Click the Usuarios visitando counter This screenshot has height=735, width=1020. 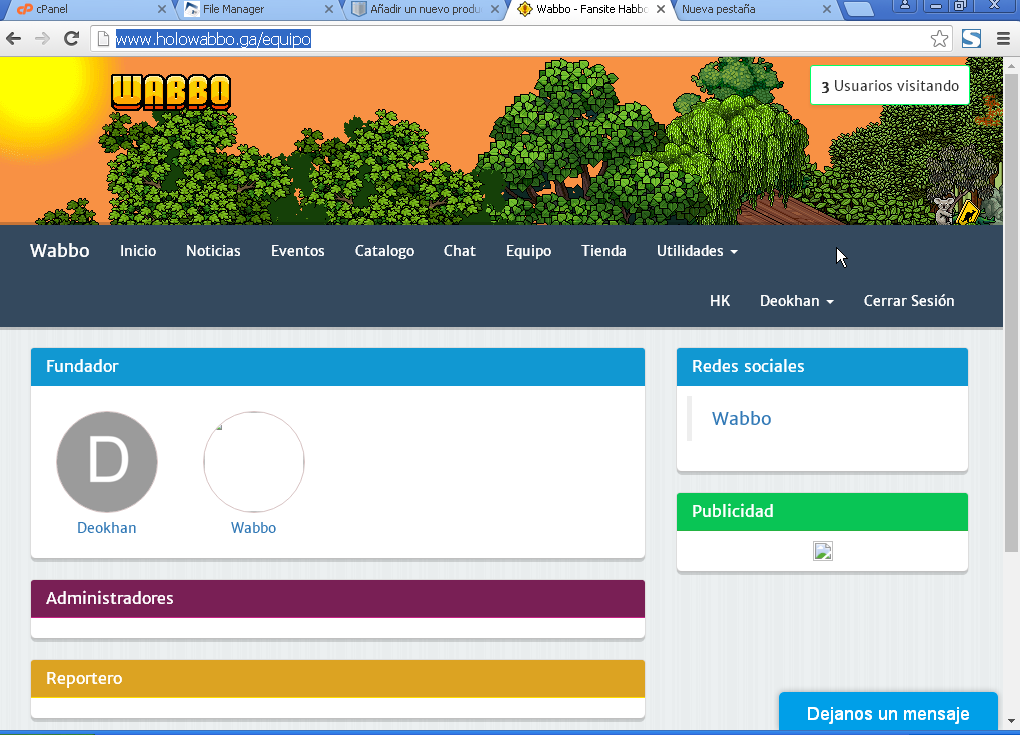coord(890,85)
